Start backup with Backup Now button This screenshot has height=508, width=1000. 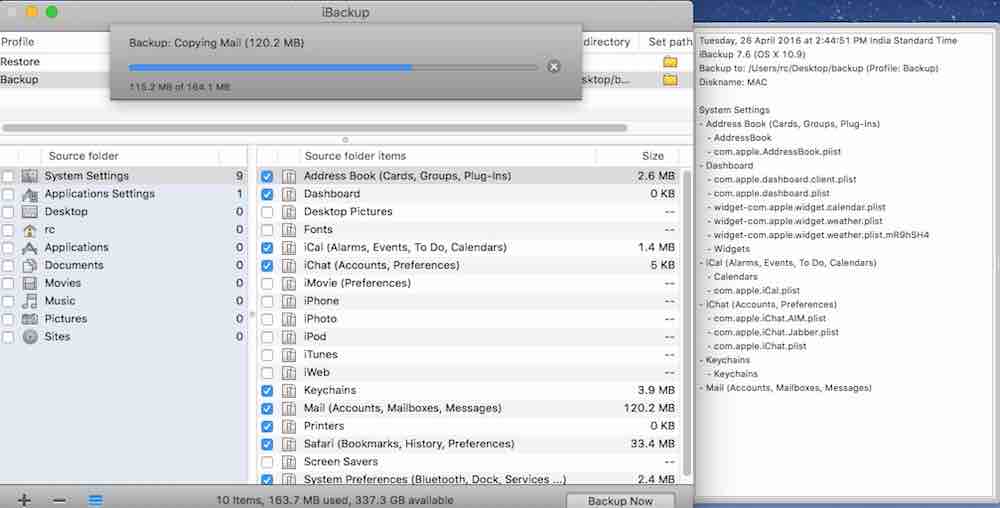click(x=620, y=500)
